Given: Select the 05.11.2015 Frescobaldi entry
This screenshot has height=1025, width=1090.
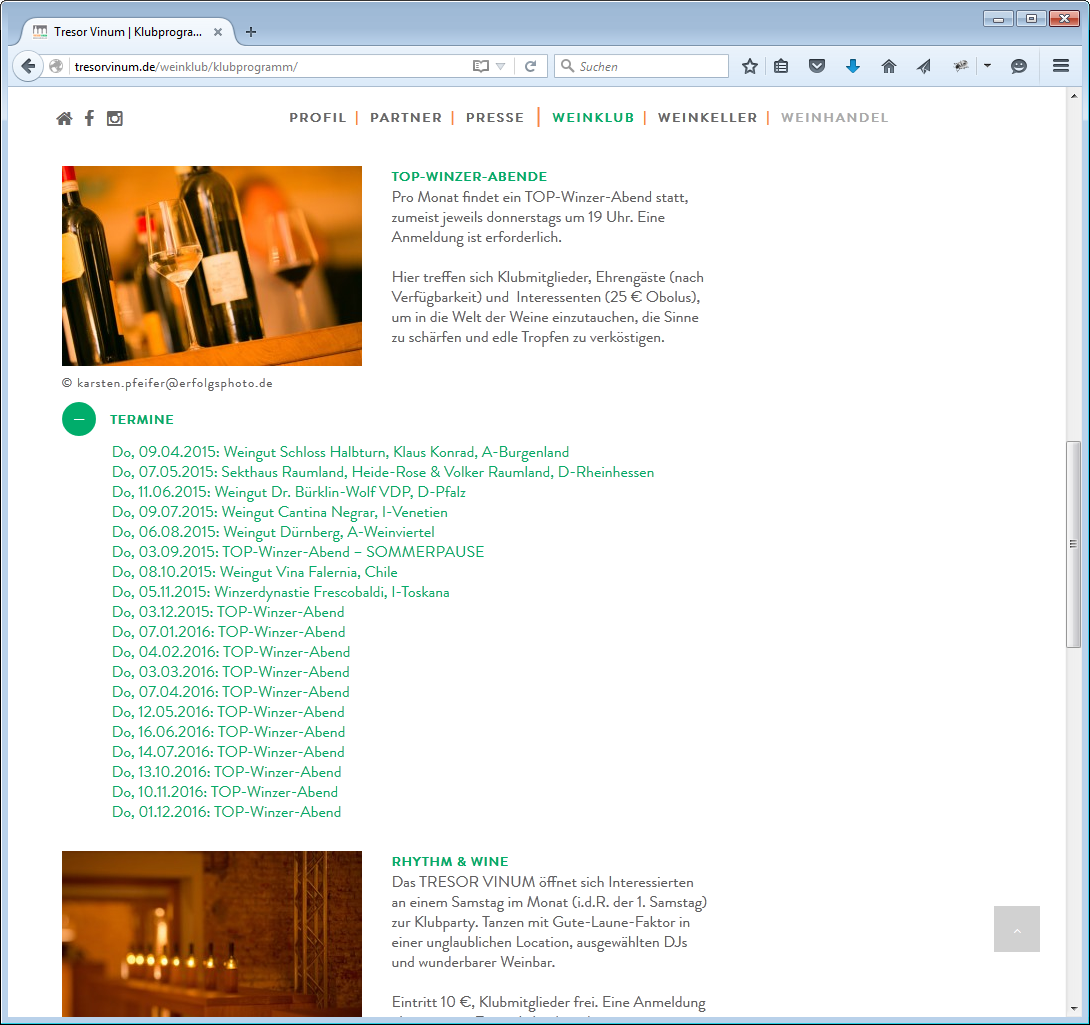Looking at the screenshot, I should pyautogui.click(x=281, y=592).
